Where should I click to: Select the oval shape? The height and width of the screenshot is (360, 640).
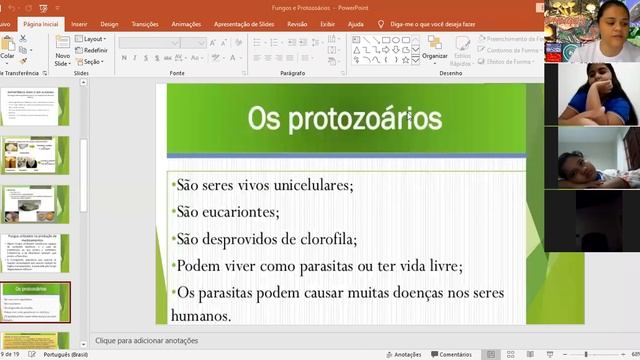[396, 40]
